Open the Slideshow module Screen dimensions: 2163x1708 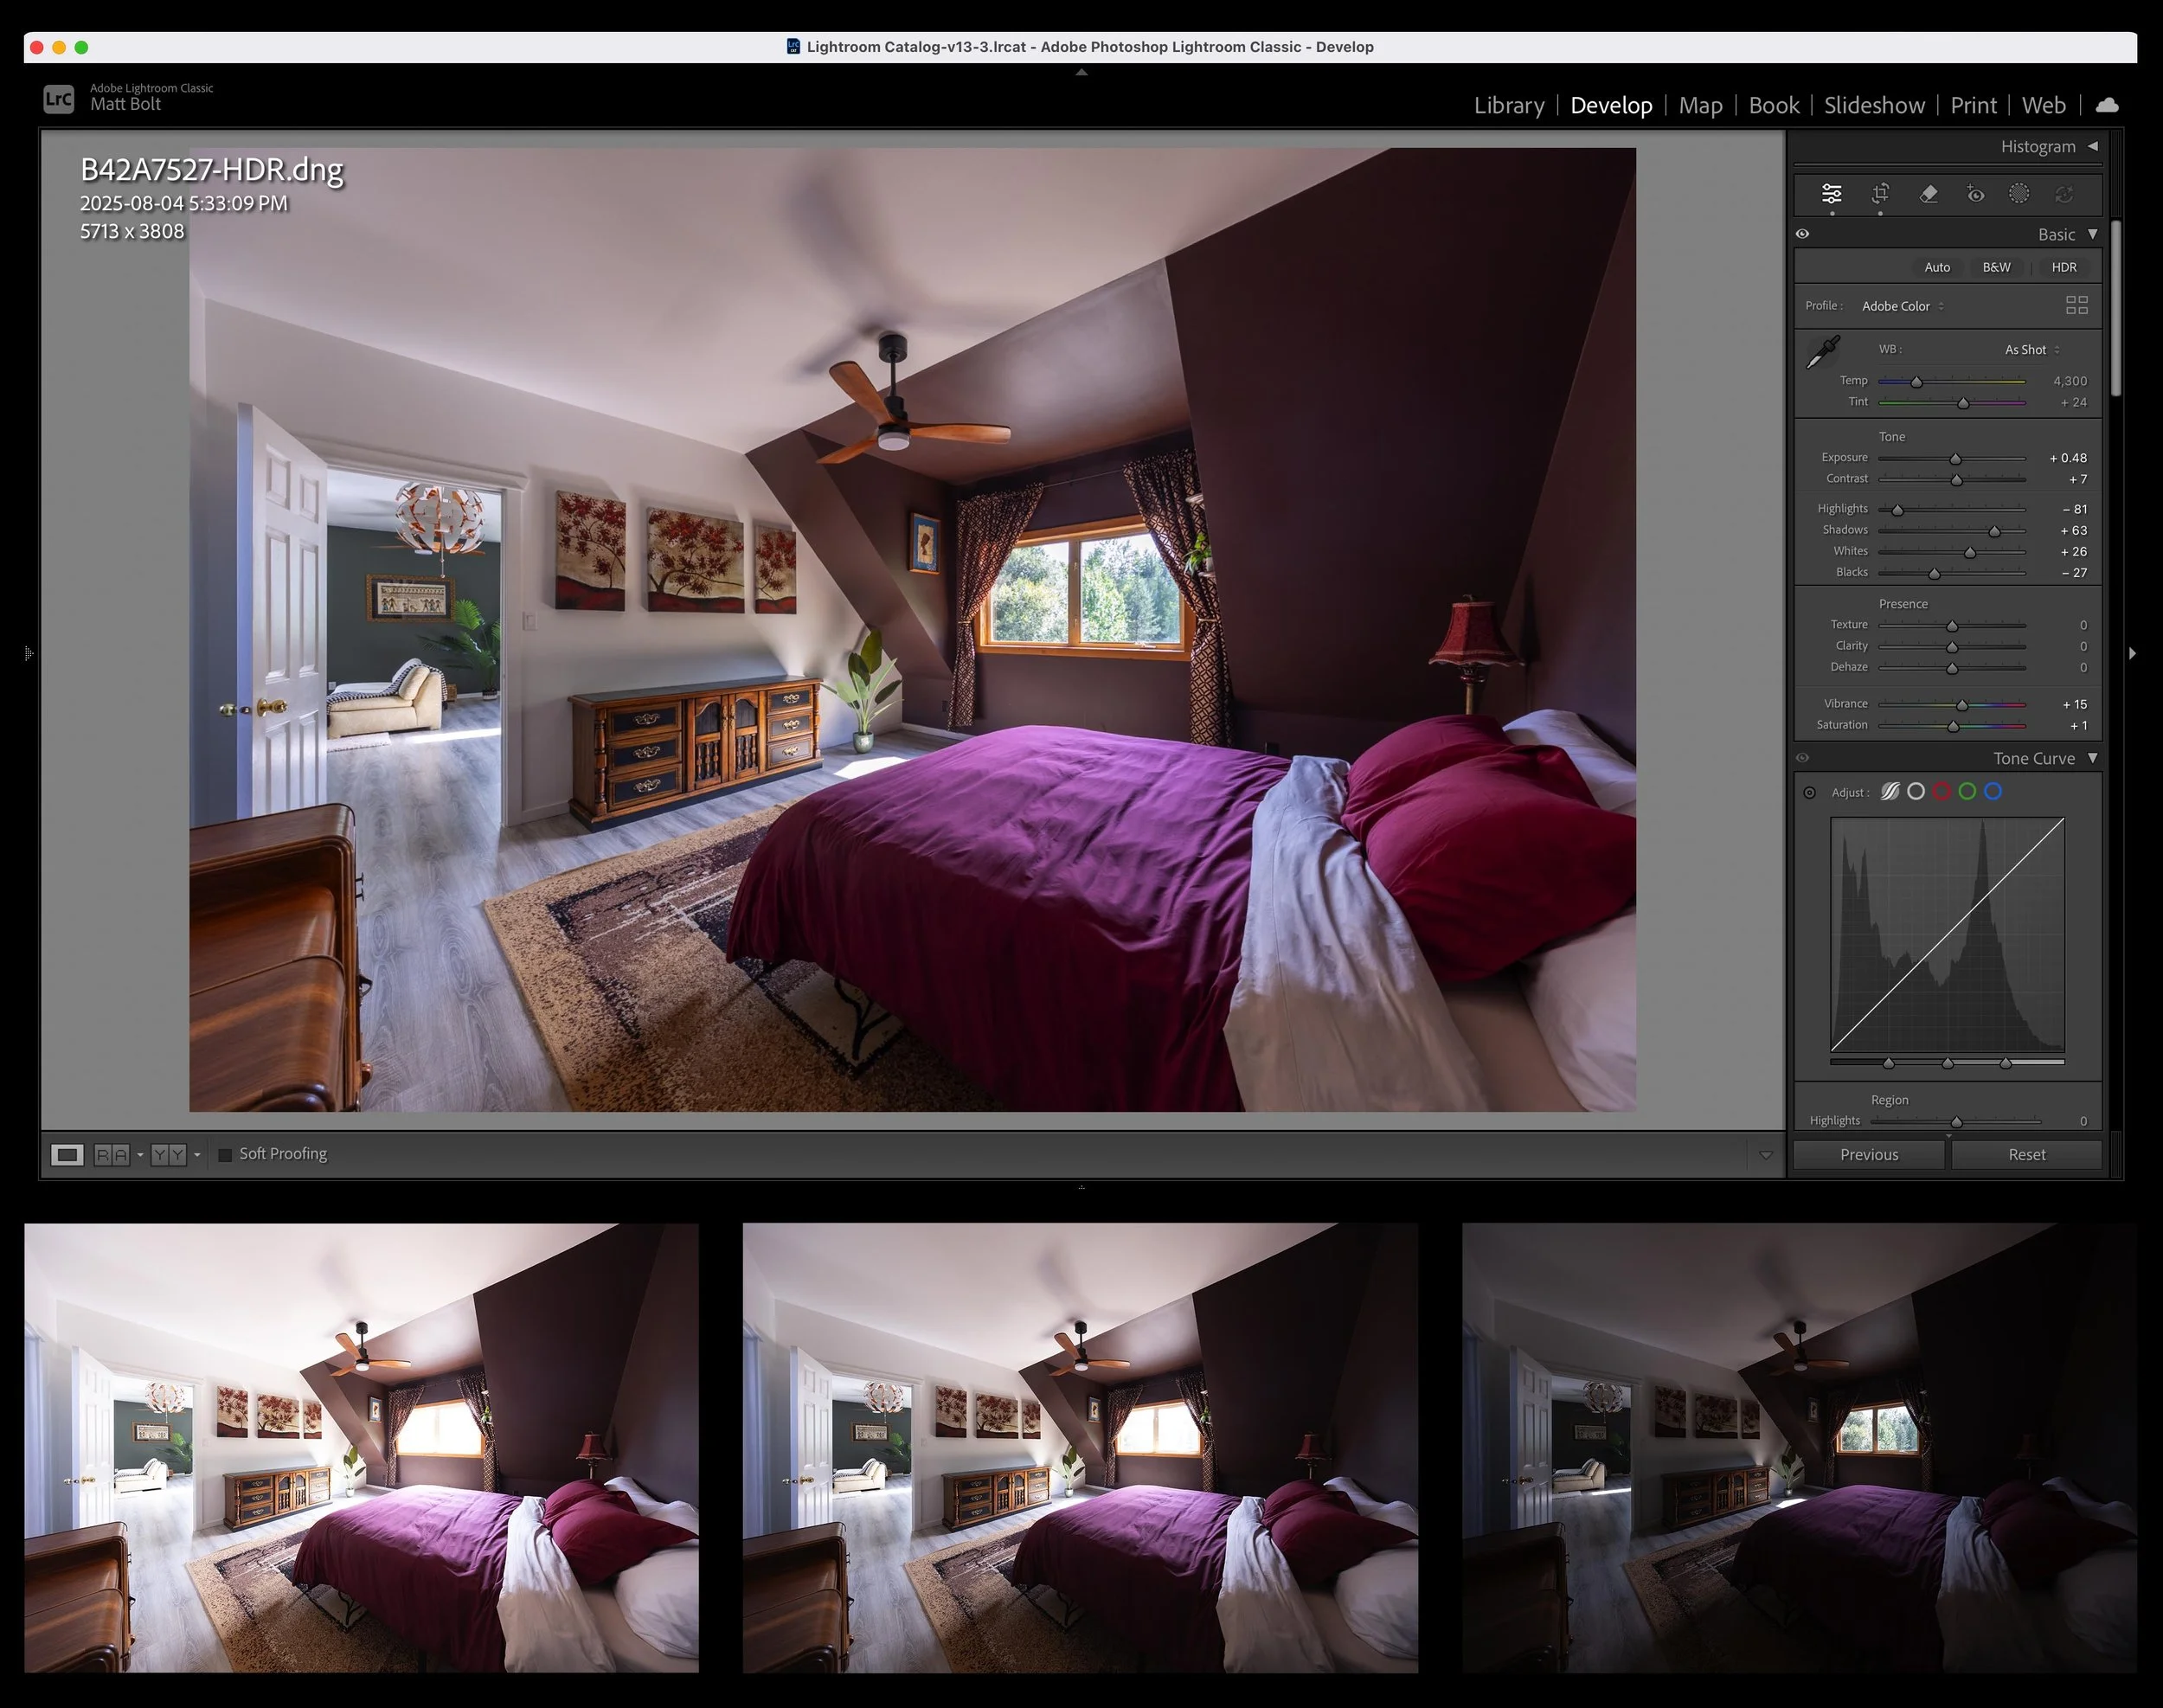[x=1873, y=105]
